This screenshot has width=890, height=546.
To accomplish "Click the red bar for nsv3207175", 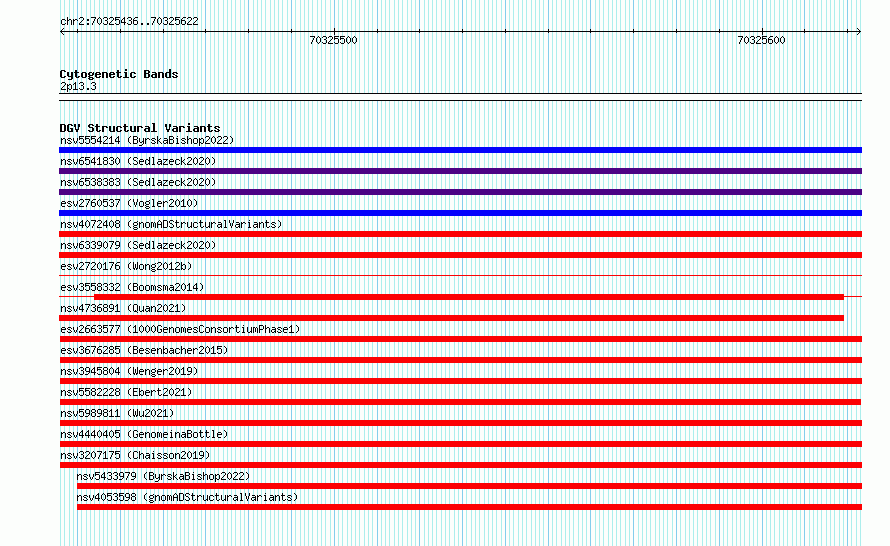I will click(460, 465).
